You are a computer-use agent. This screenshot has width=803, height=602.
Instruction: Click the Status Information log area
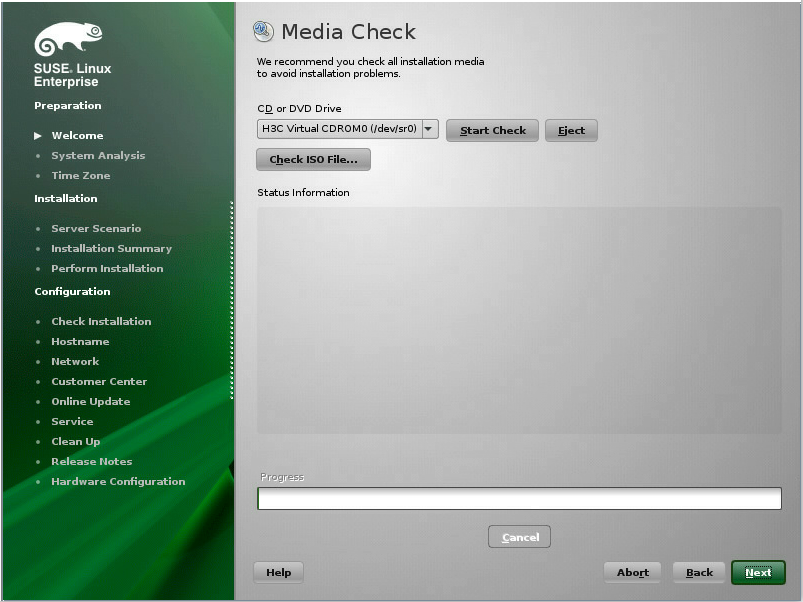click(519, 320)
